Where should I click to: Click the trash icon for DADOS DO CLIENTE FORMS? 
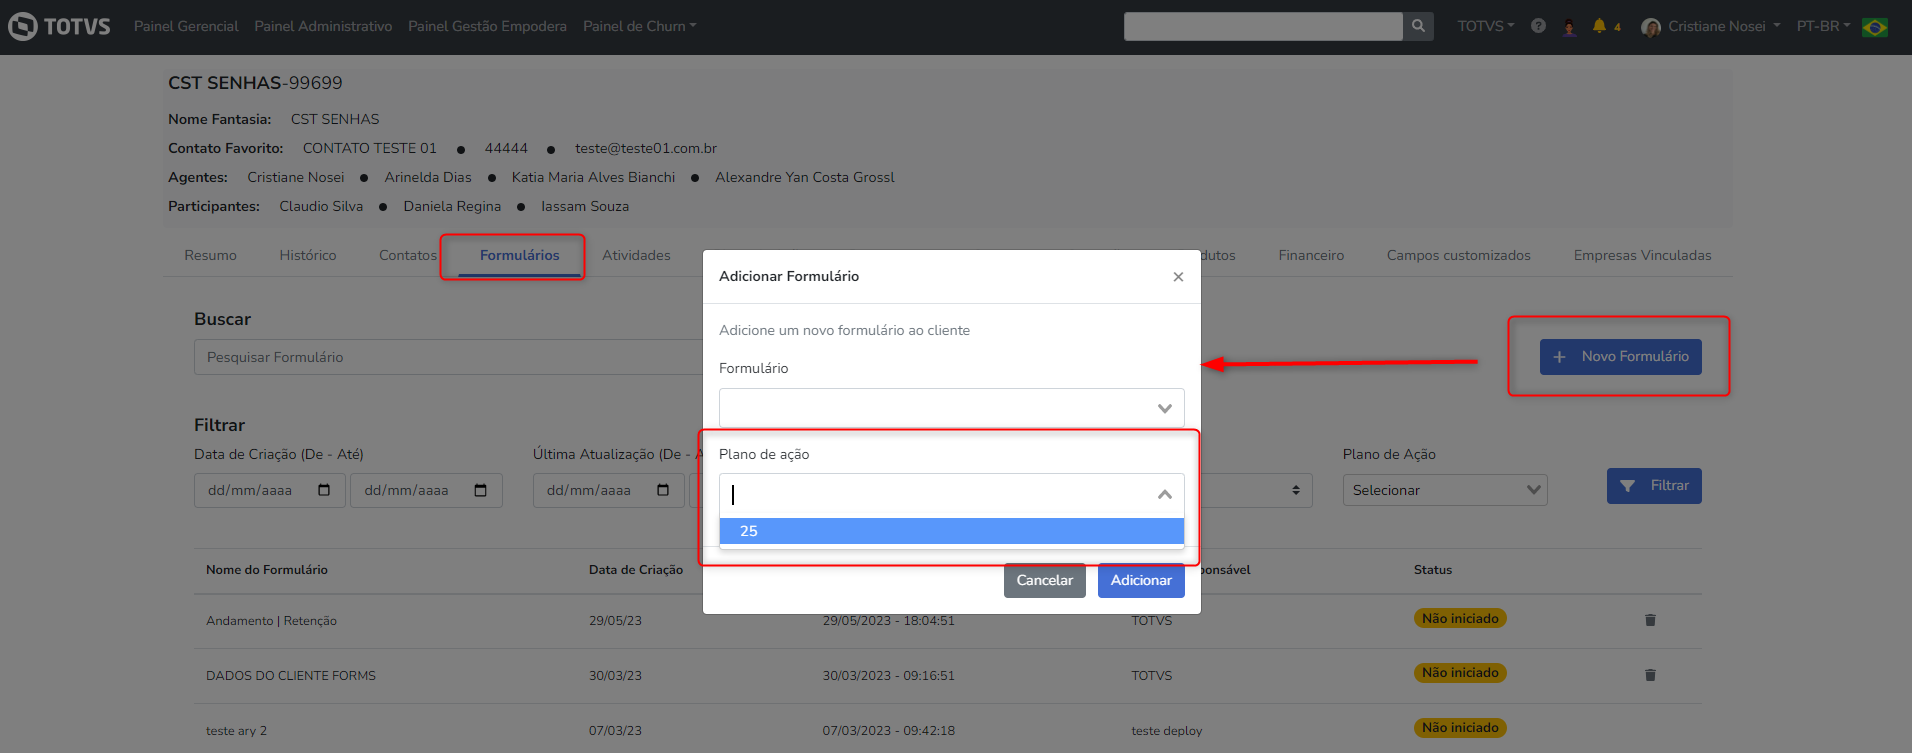[1650, 675]
